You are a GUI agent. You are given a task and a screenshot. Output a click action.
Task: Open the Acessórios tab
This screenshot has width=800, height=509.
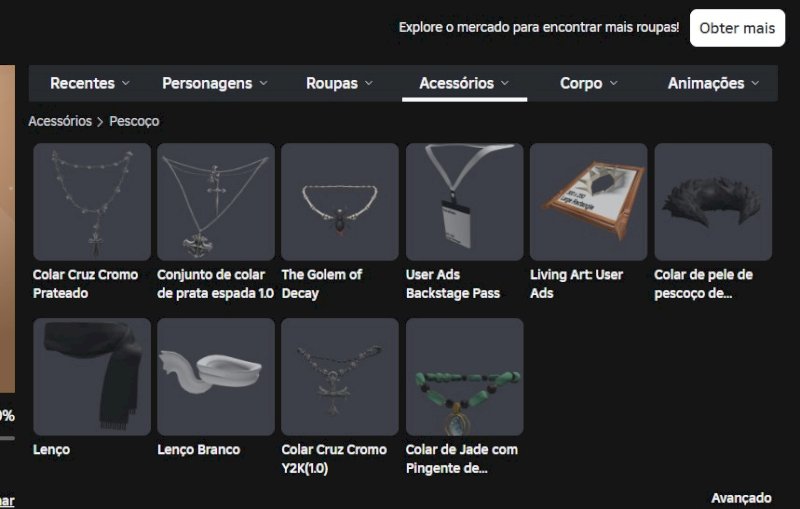tap(464, 83)
